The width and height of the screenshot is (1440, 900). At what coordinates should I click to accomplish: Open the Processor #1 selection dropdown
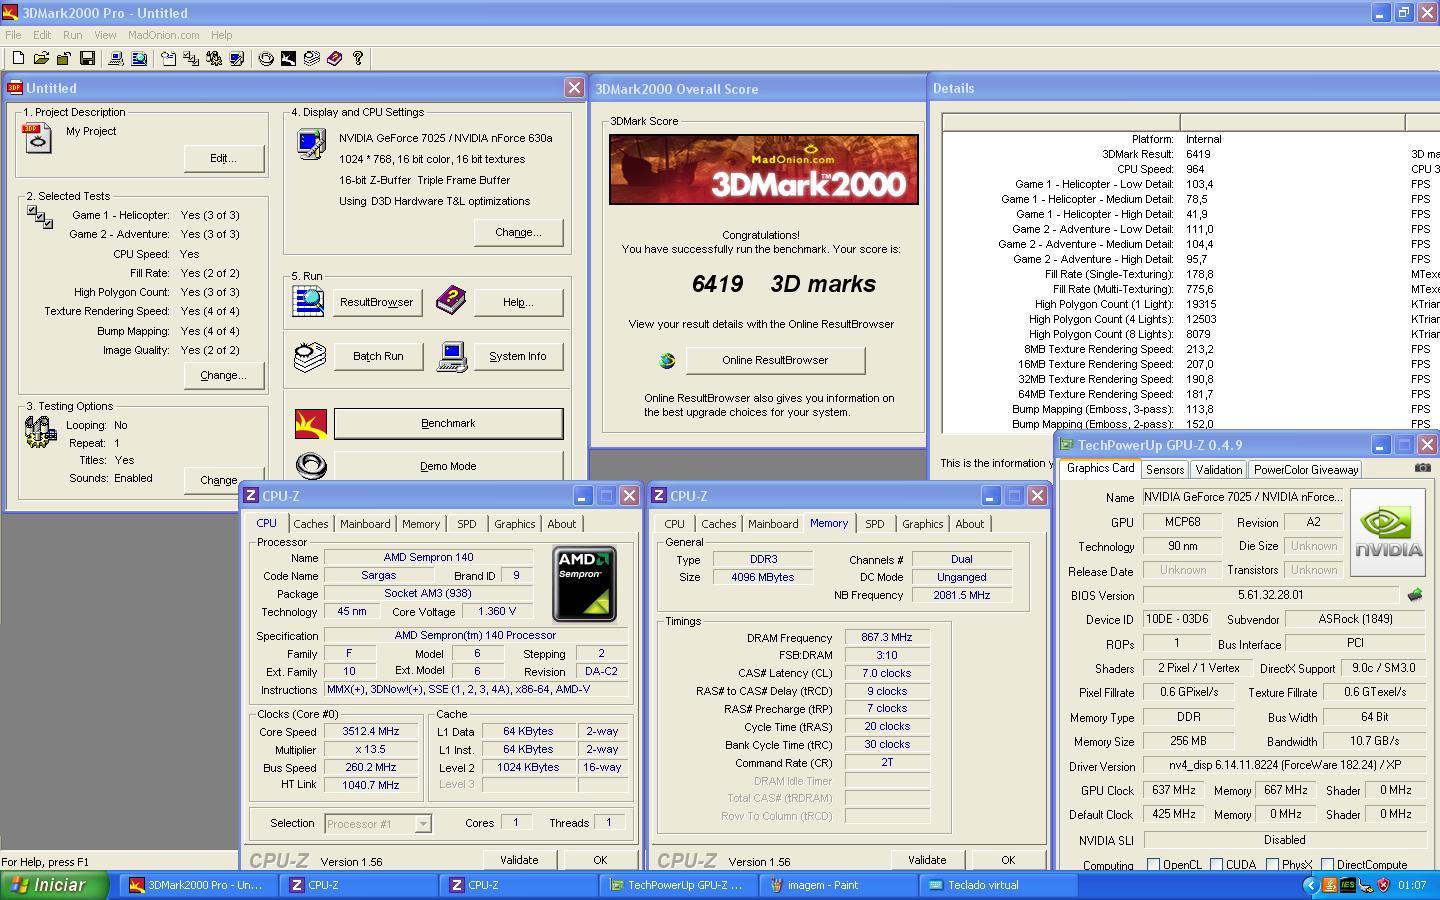click(423, 824)
